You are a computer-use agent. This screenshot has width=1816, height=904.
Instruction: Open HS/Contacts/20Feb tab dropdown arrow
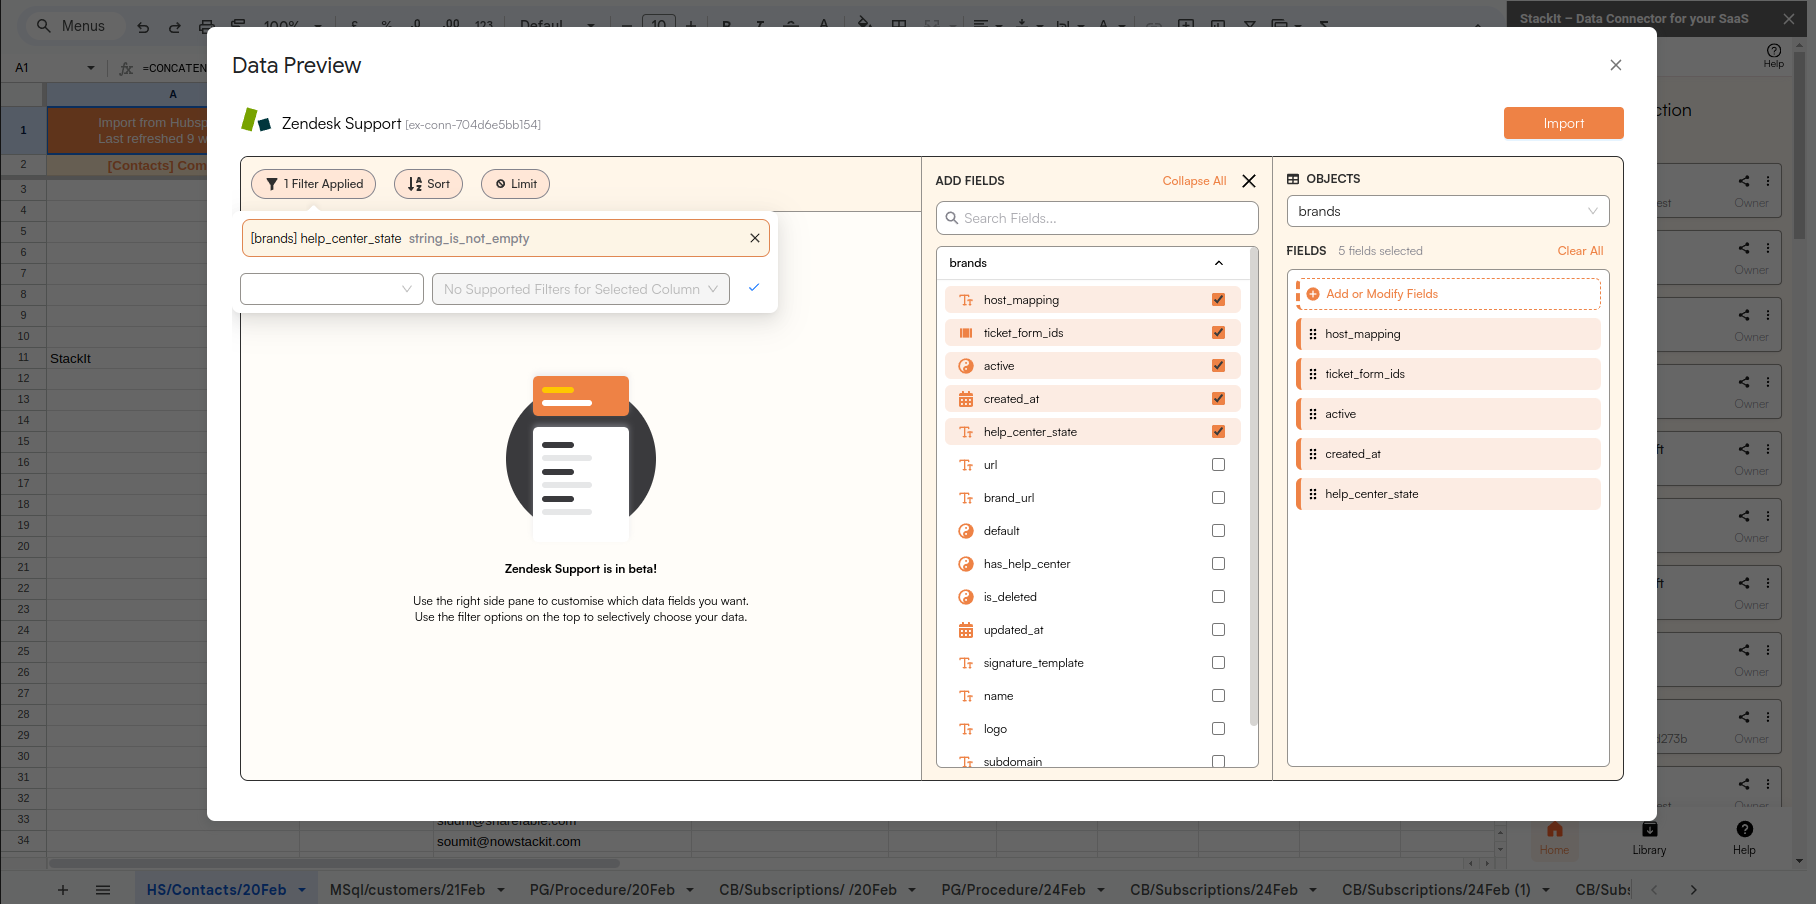click(301, 890)
